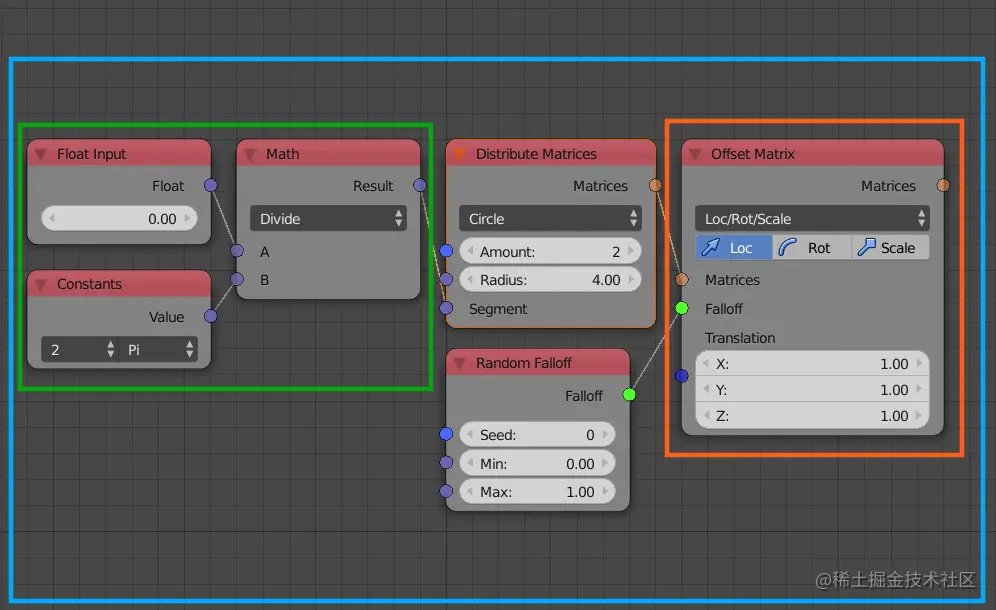
Task: Increase Amount with its right arrow
Action: tap(631, 251)
